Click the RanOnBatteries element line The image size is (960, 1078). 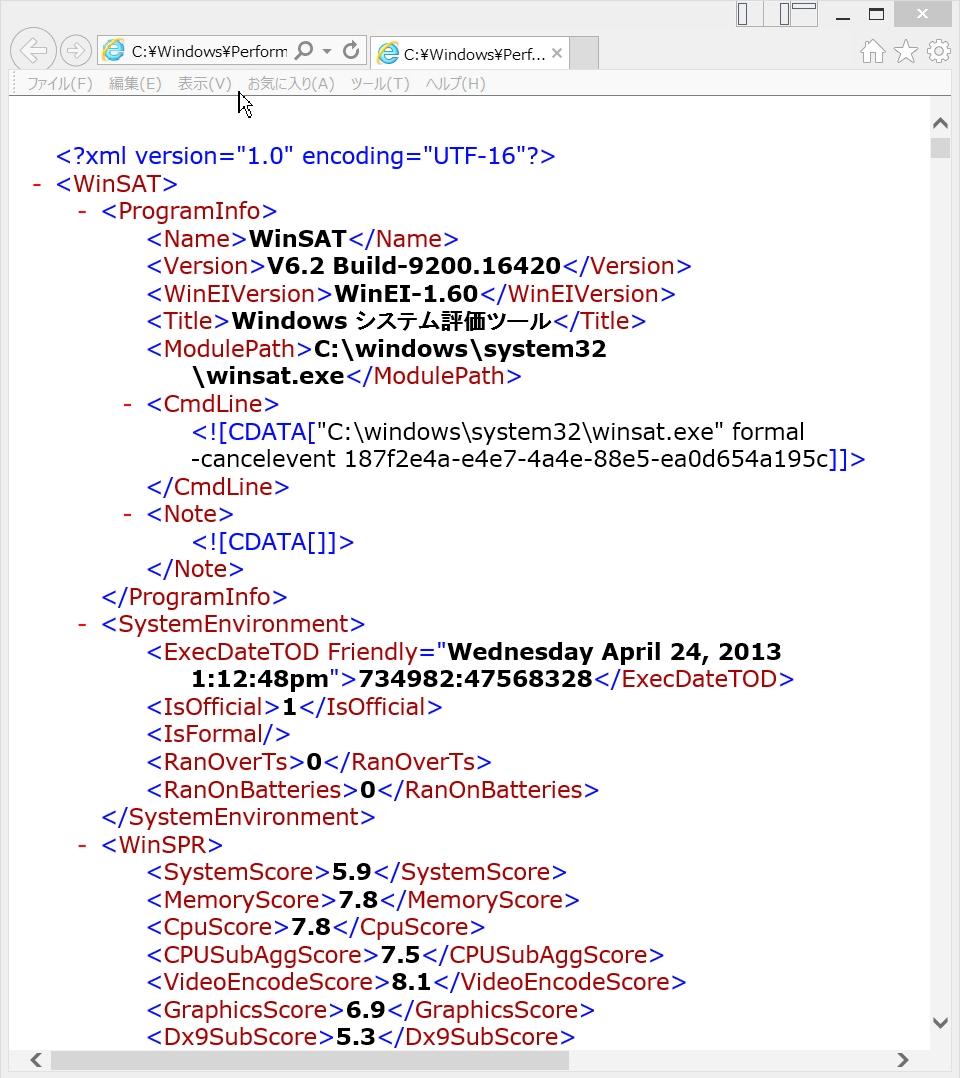pyautogui.click(x=373, y=790)
